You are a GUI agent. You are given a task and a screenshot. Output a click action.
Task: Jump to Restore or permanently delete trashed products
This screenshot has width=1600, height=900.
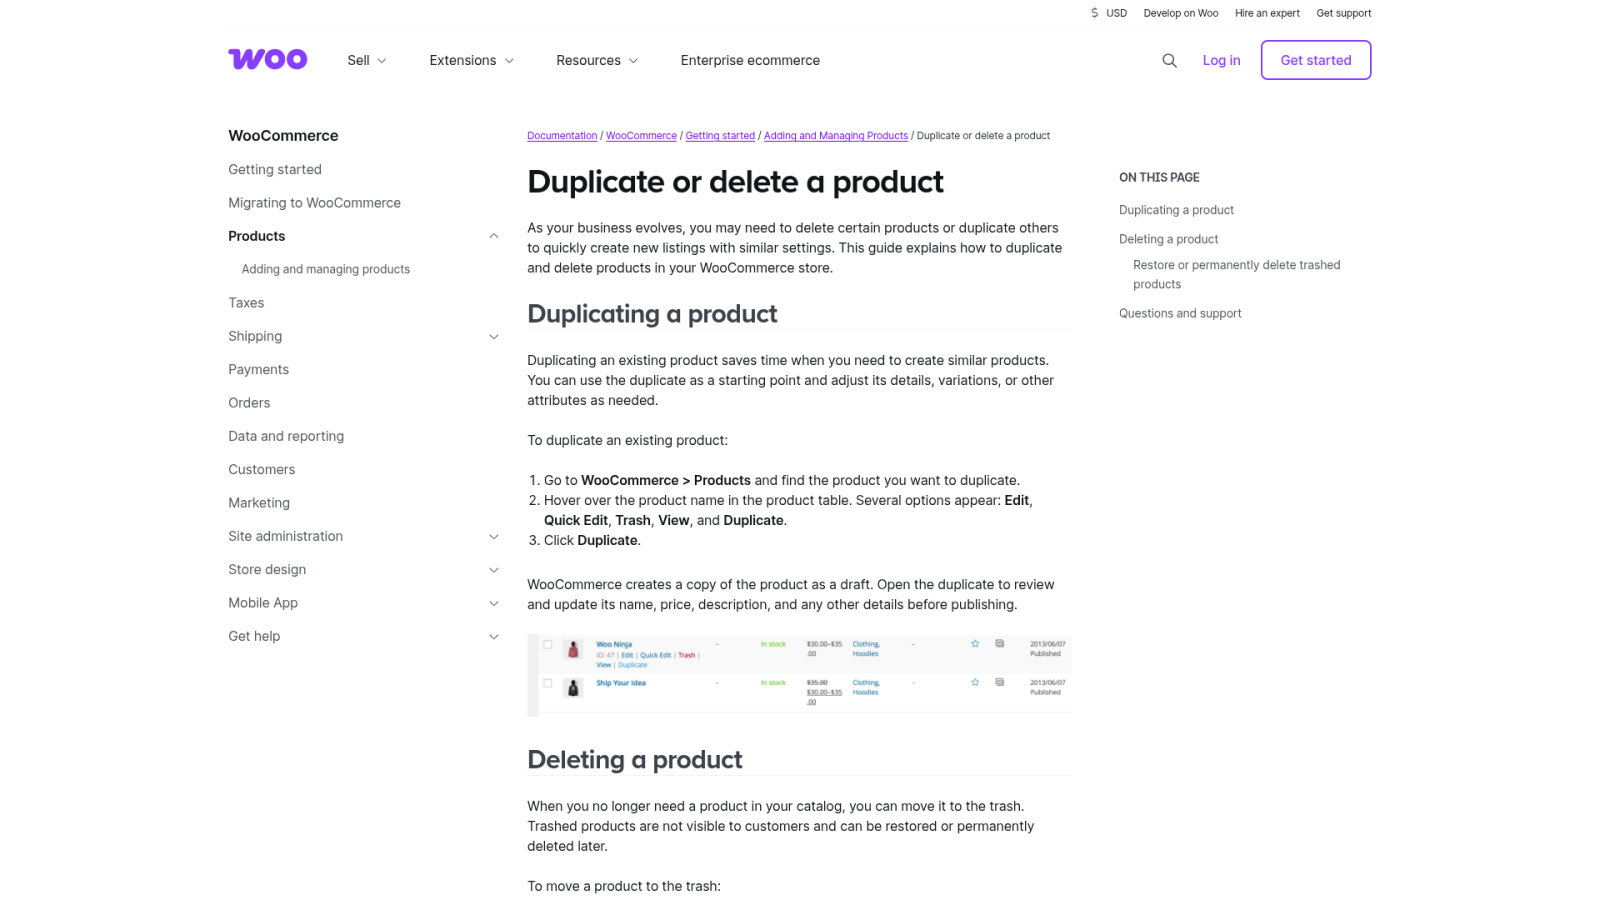(x=1236, y=274)
